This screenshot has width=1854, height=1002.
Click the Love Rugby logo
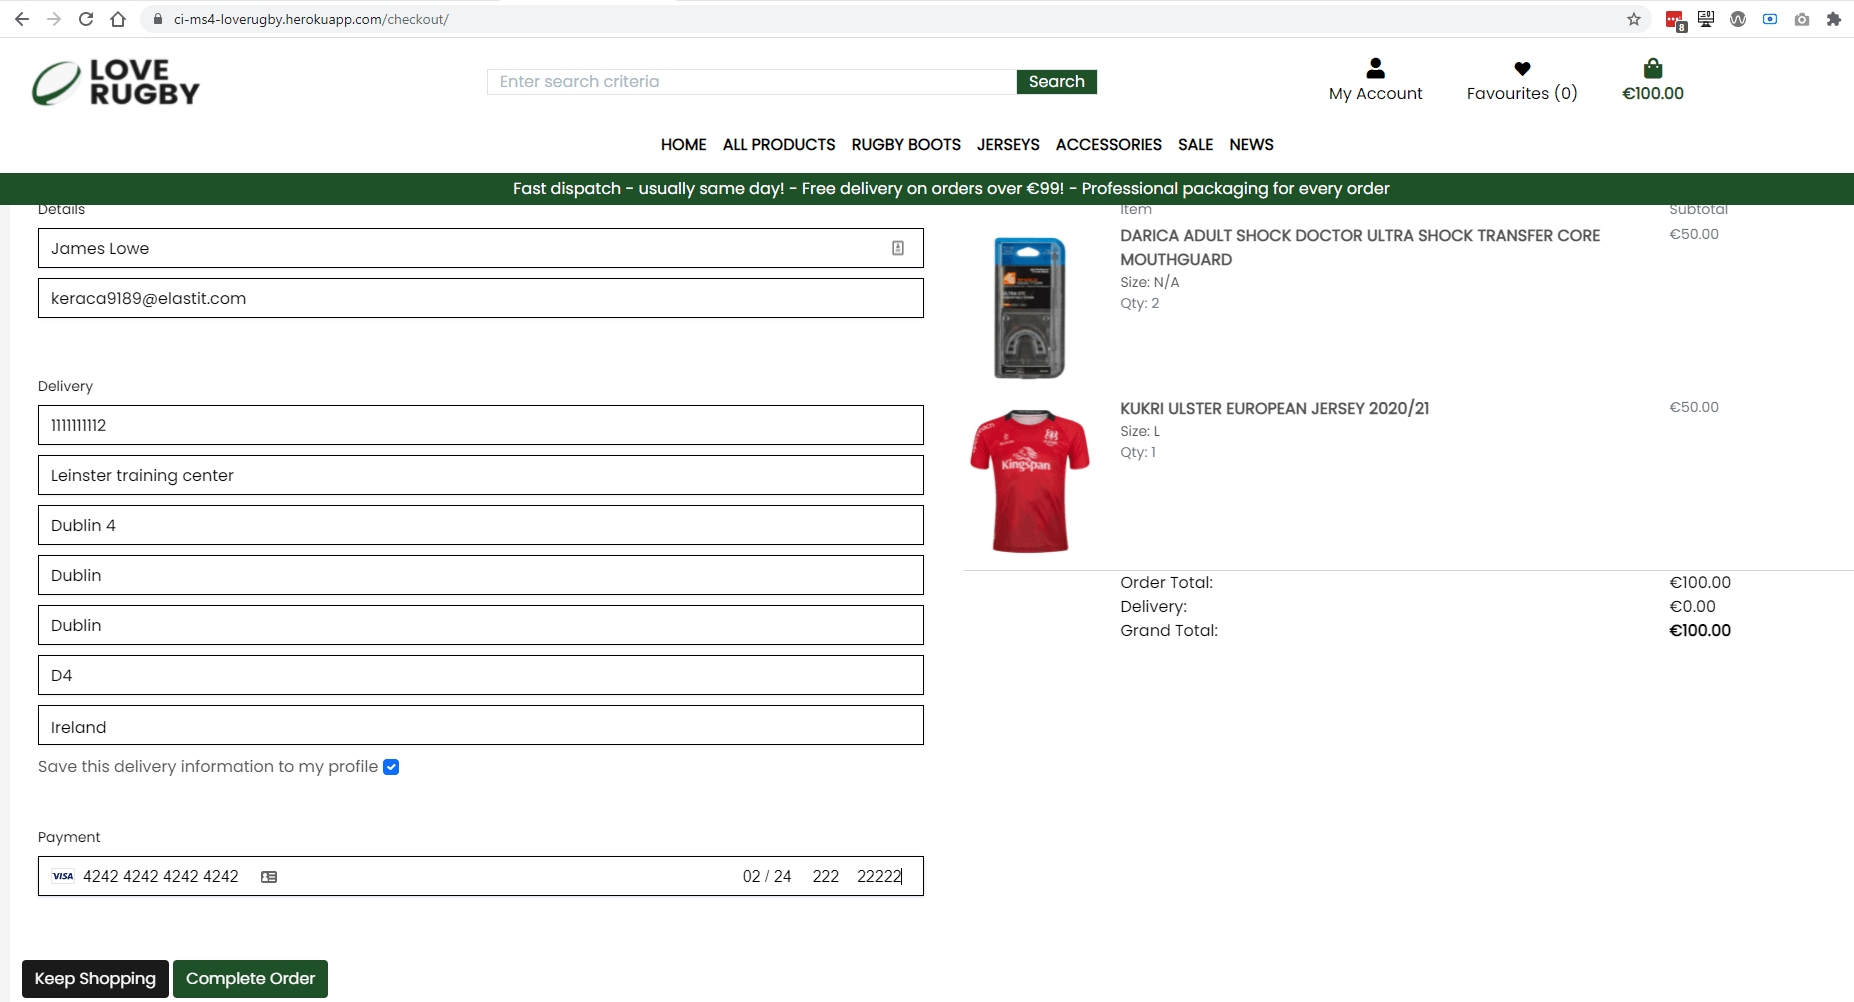click(116, 82)
